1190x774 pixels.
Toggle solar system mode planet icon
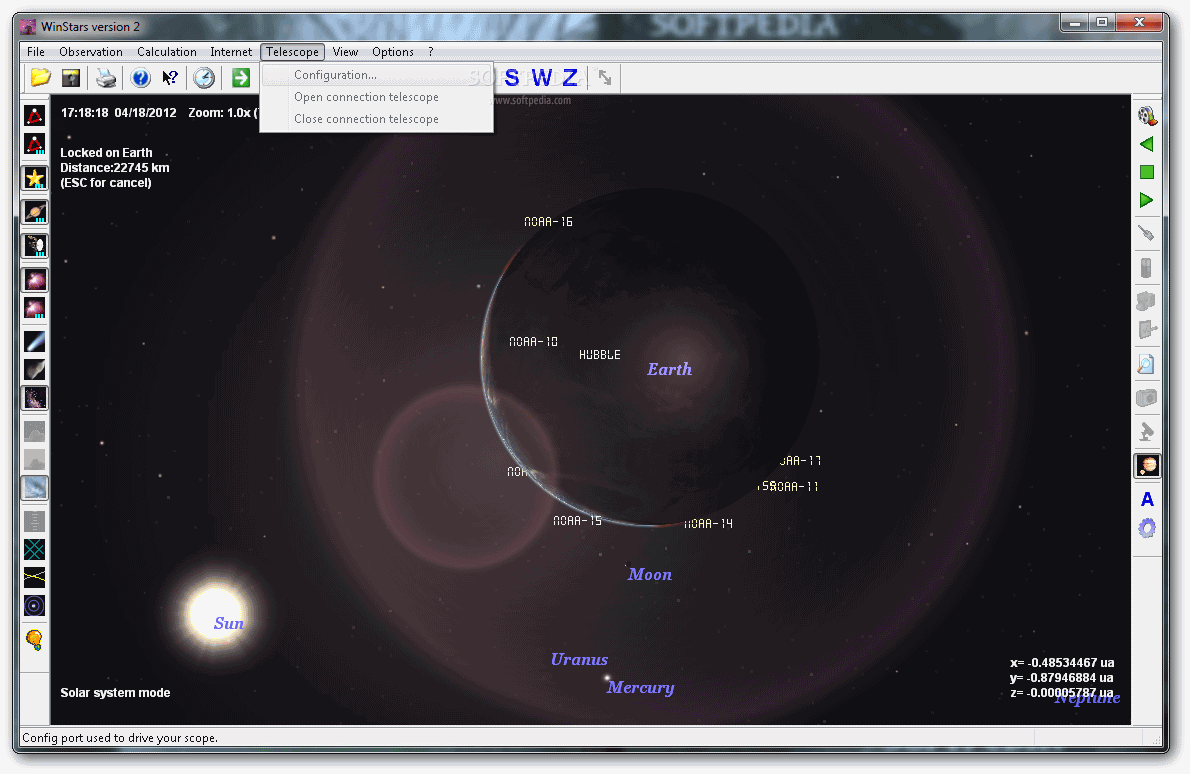click(x=1147, y=465)
